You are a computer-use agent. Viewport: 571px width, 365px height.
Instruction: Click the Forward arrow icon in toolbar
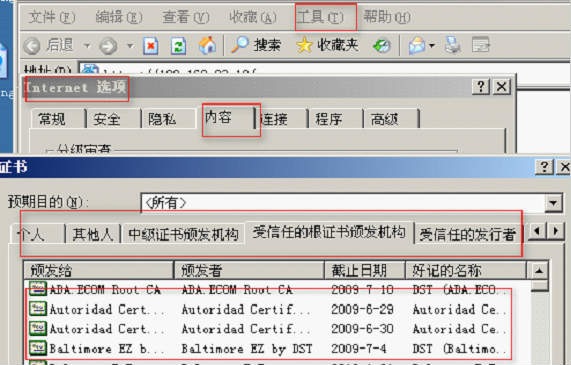[108, 46]
